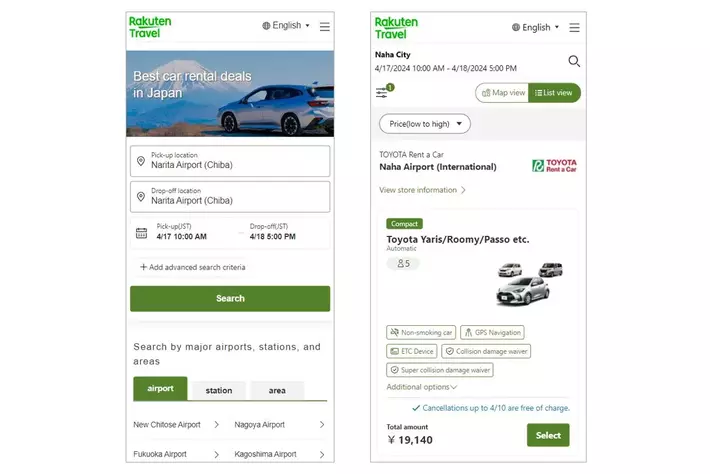Open the filter sliders icon
Image resolution: width=710 pixels, height=474 pixels.
pyautogui.click(x=382, y=93)
